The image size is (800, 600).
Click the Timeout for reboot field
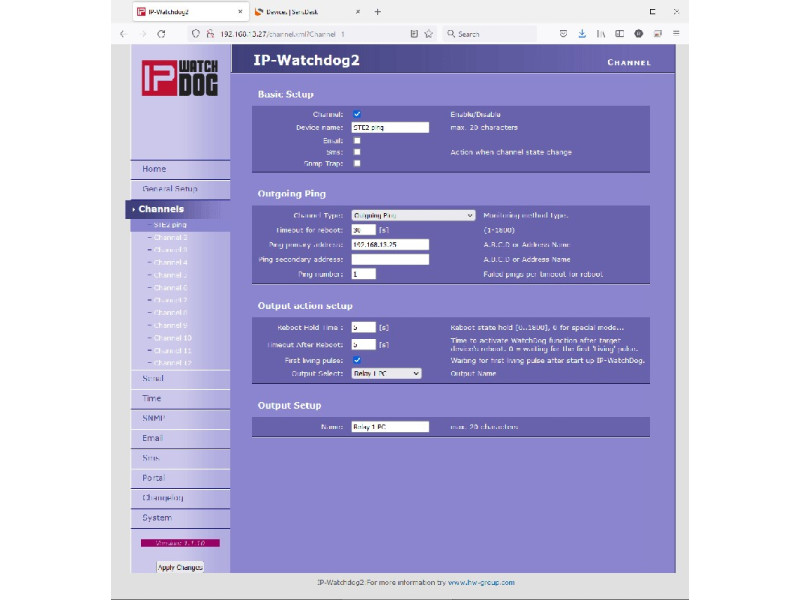coord(364,230)
